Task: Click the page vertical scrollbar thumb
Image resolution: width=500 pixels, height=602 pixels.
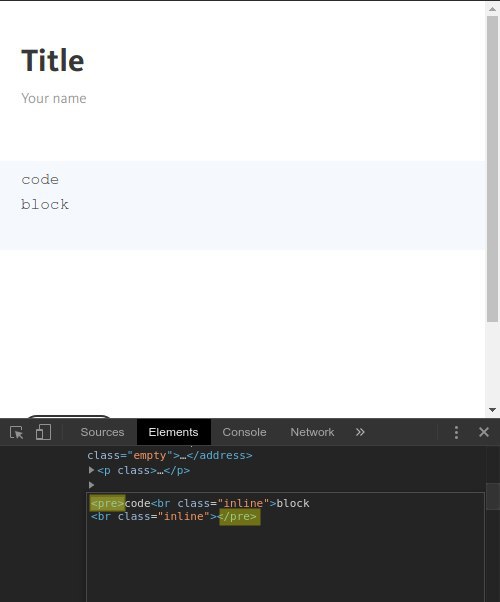Action: point(493,169)
